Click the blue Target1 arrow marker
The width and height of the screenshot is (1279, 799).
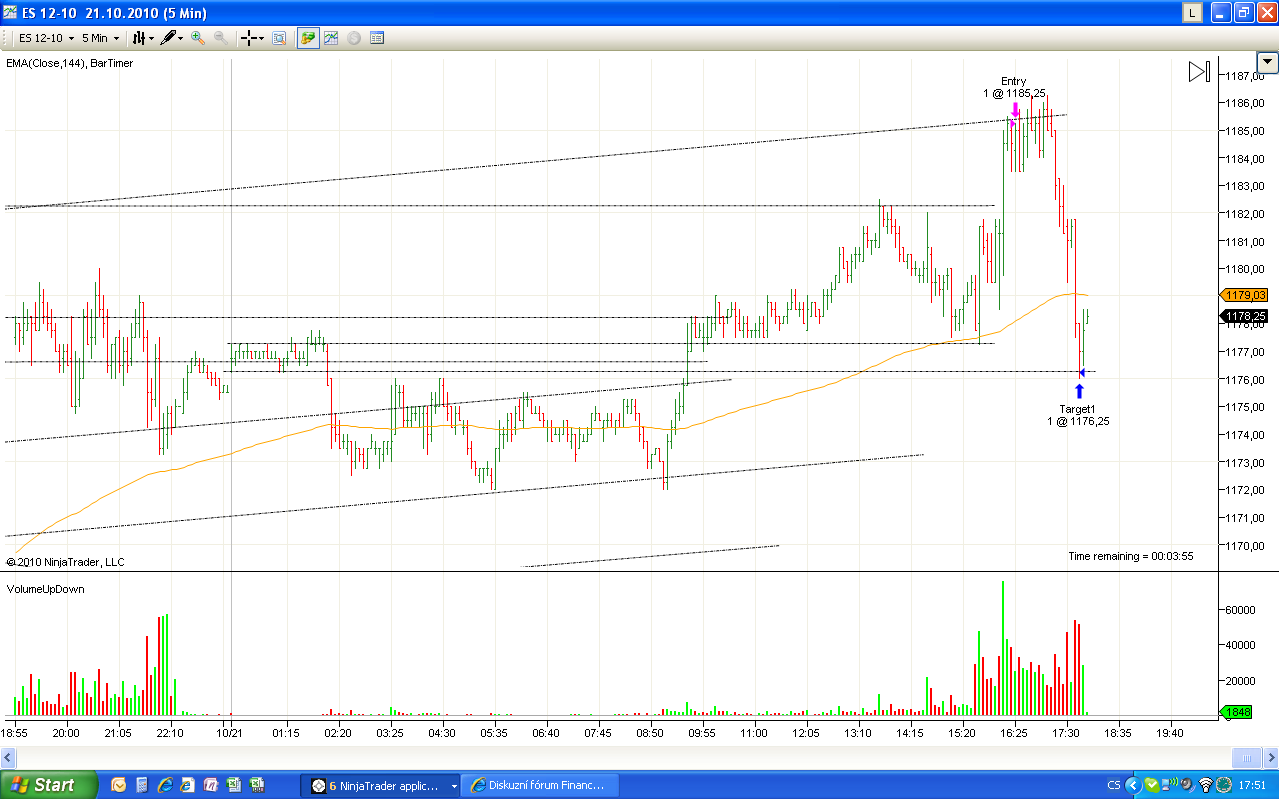pos(1079,391)
